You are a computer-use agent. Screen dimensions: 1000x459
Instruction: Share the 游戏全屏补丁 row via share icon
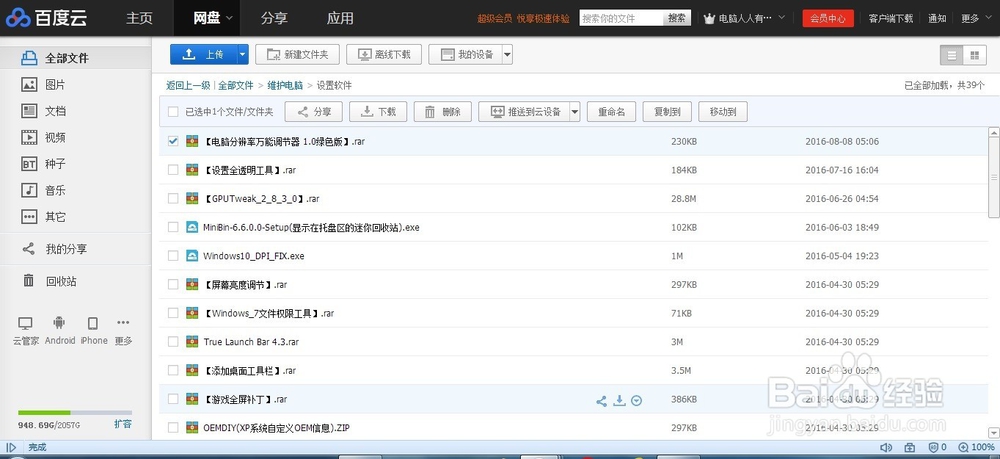click(x=601, y=401)
